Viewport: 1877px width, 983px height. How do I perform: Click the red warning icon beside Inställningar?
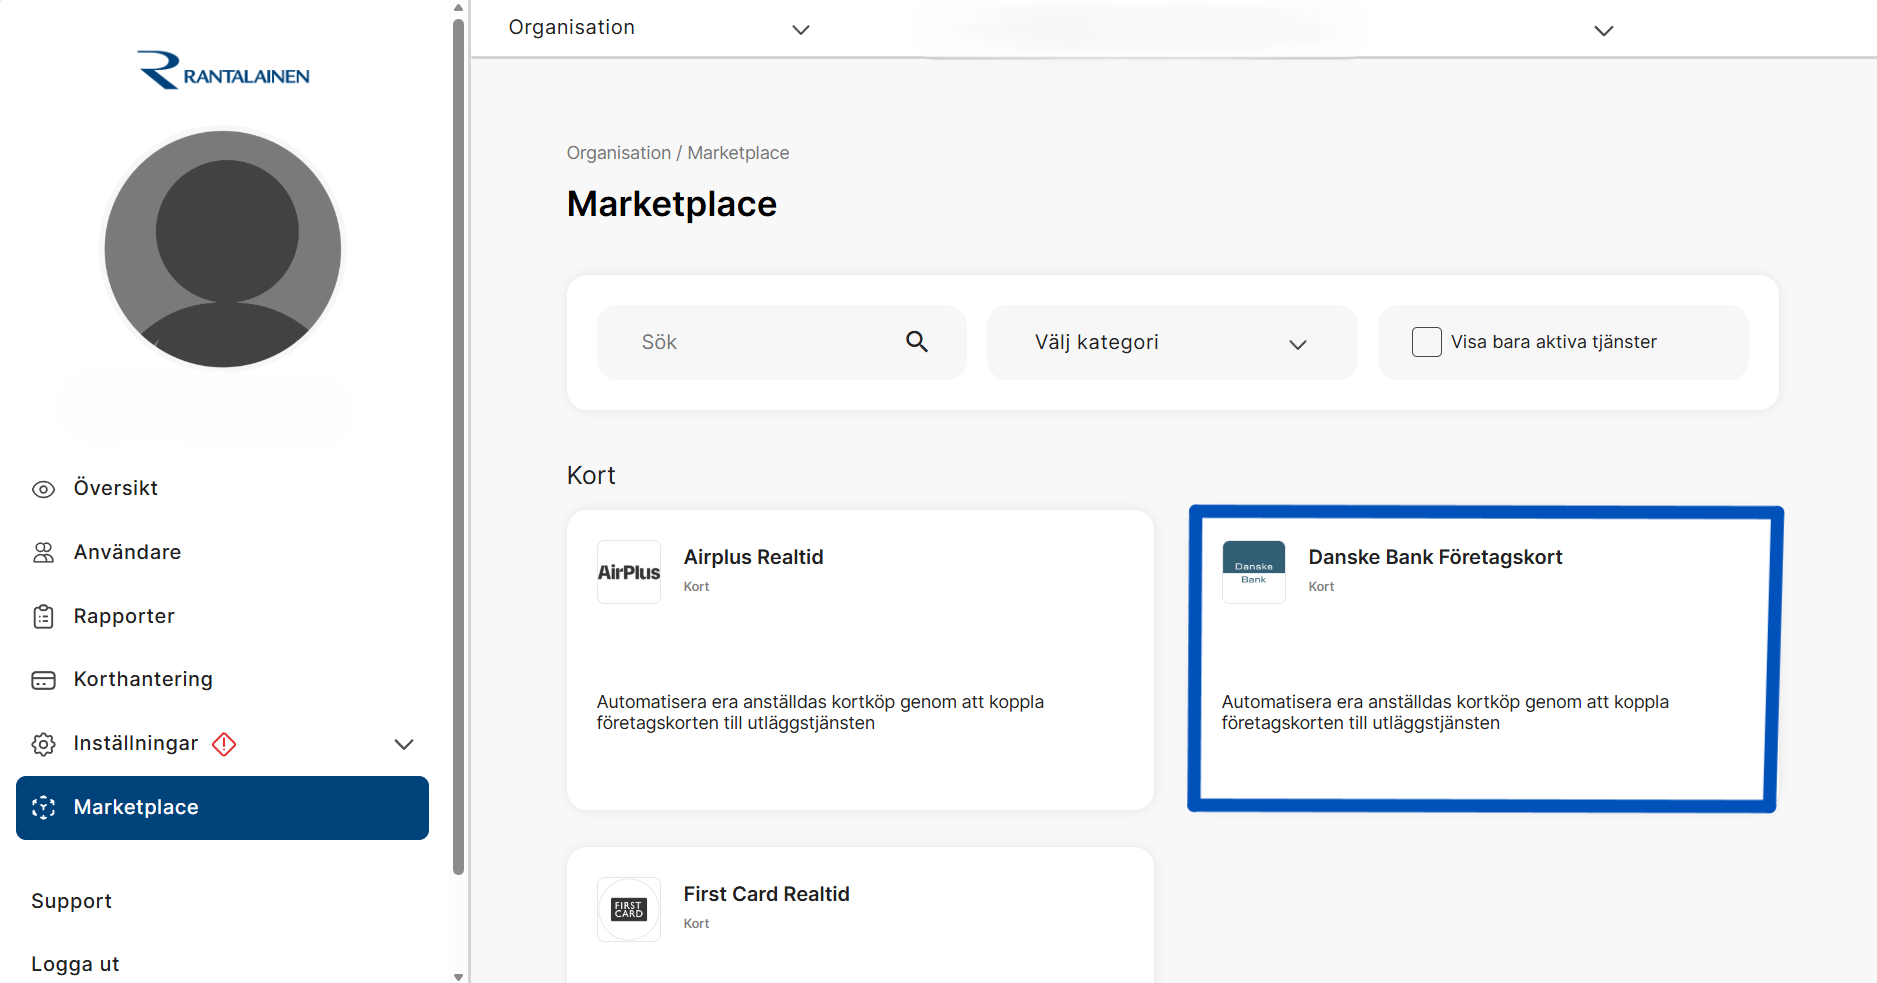tap(224, 744)
